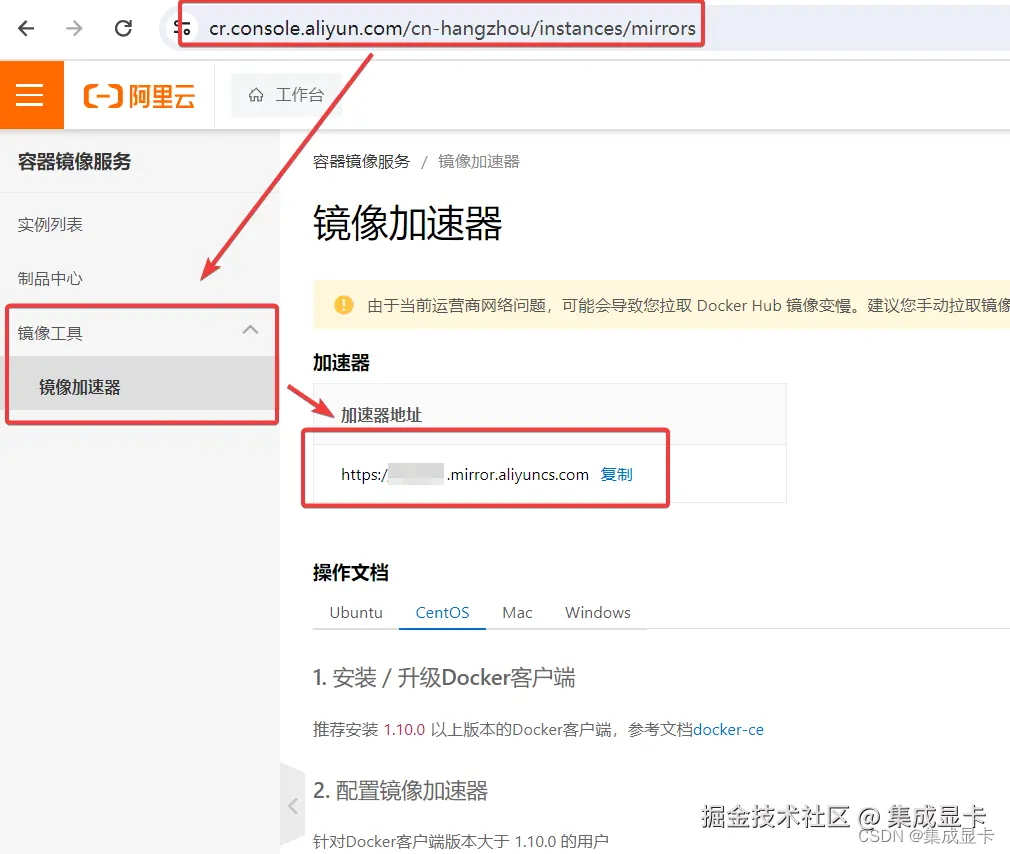Switch to the Ubuntu tab

pos(356,612)
